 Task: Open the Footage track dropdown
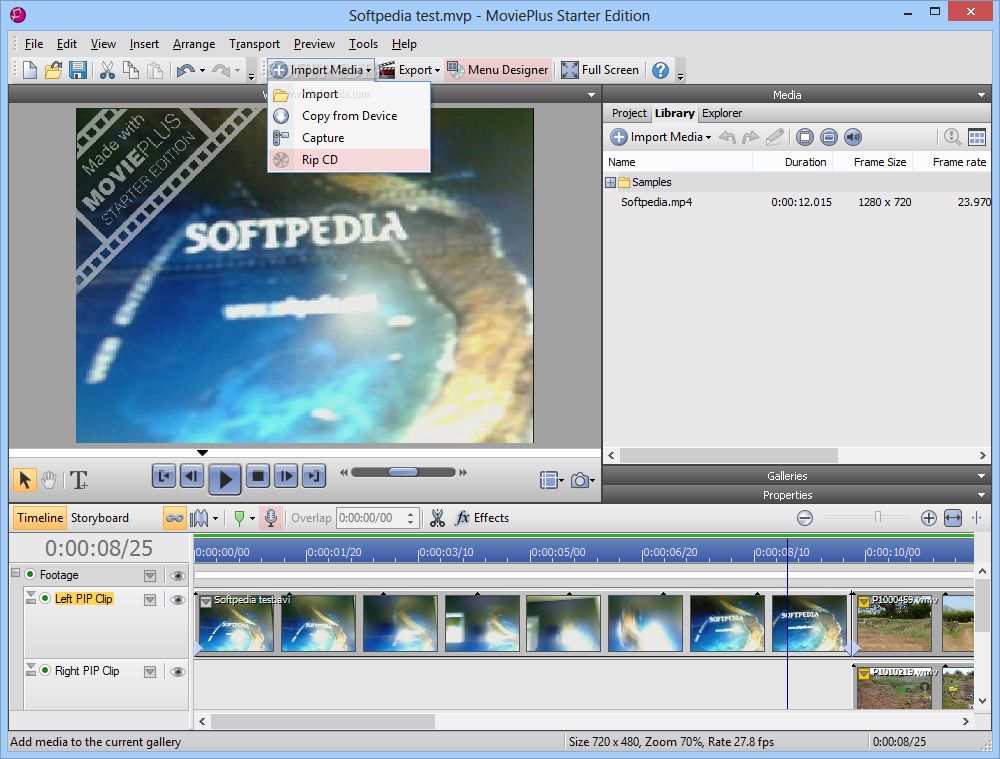tap(150, 576)
